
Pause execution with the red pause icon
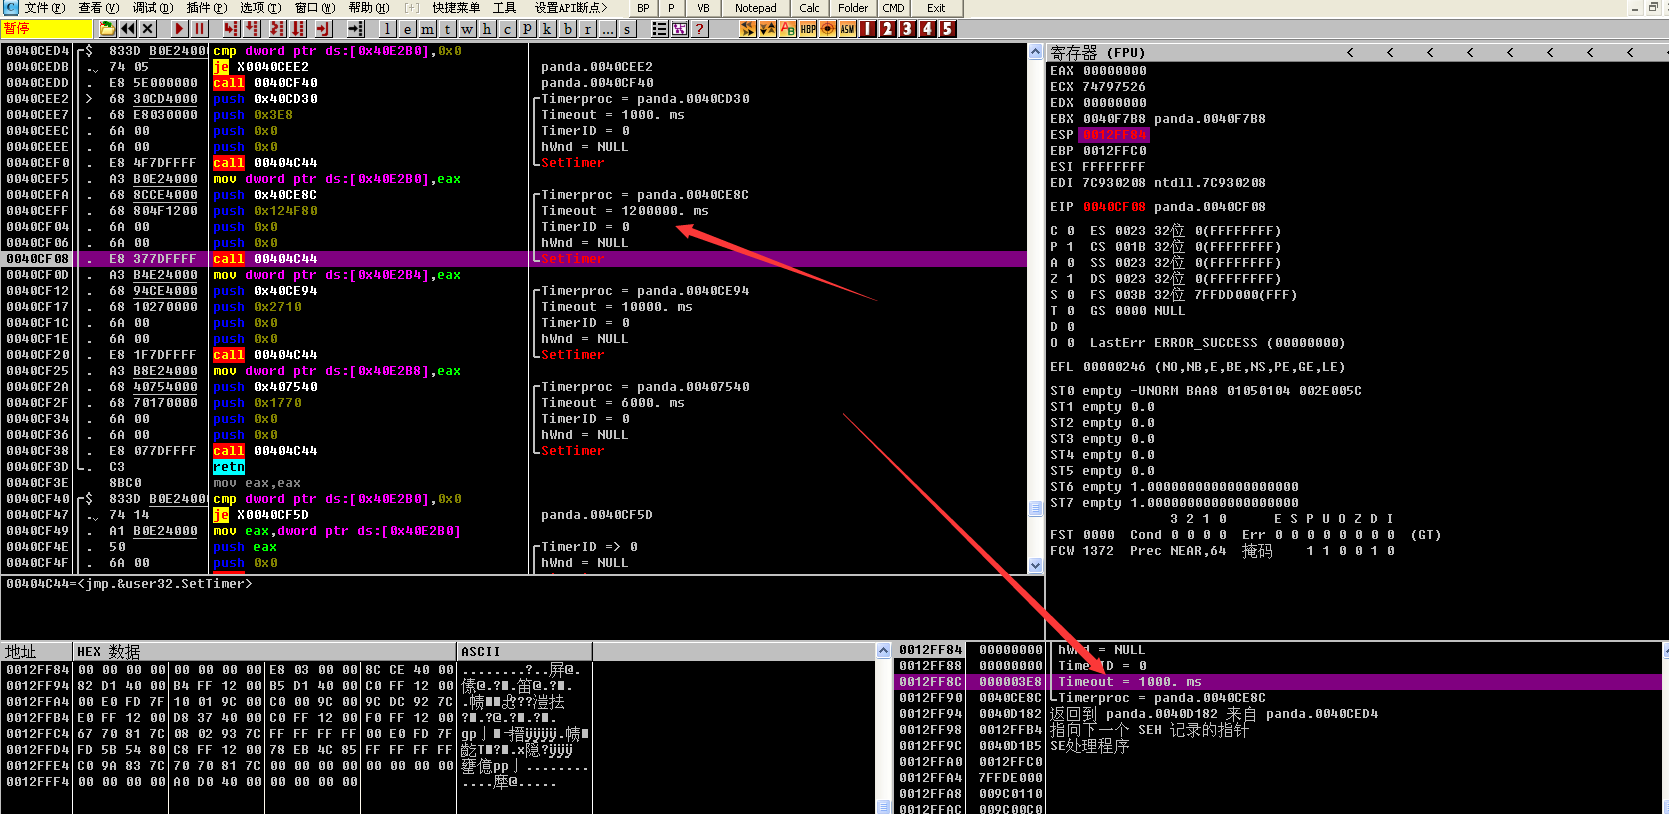point(199,28)
